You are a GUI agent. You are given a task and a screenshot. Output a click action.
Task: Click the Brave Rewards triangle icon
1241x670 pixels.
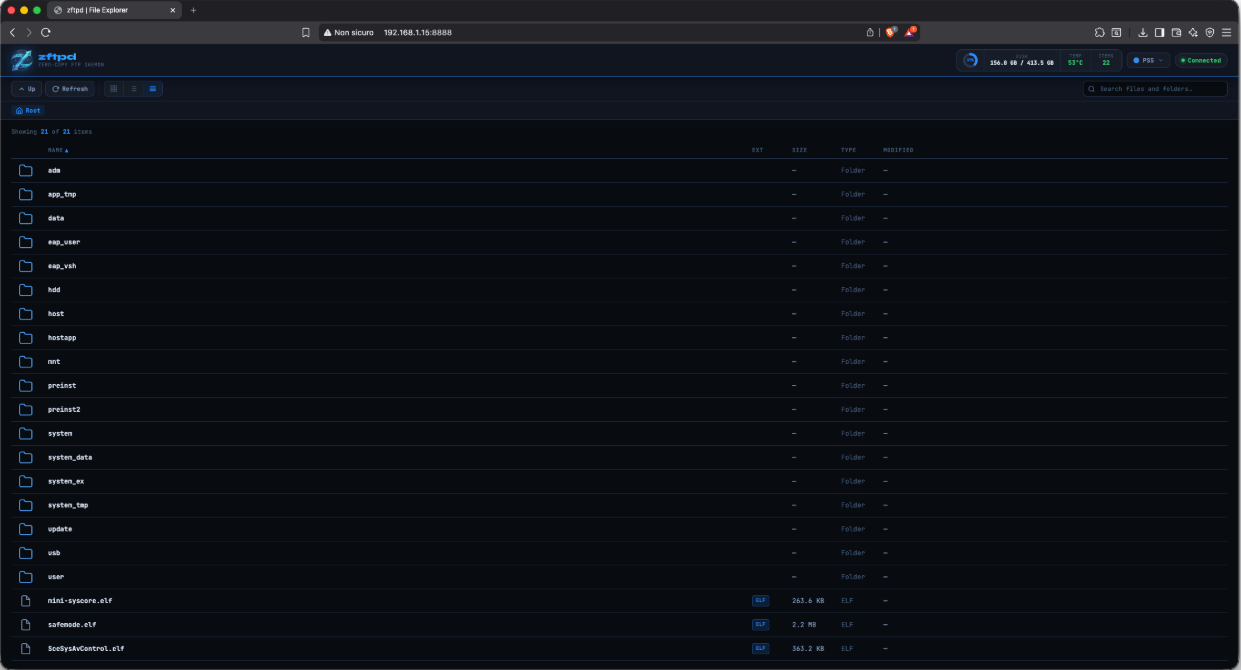coord(910,32)
